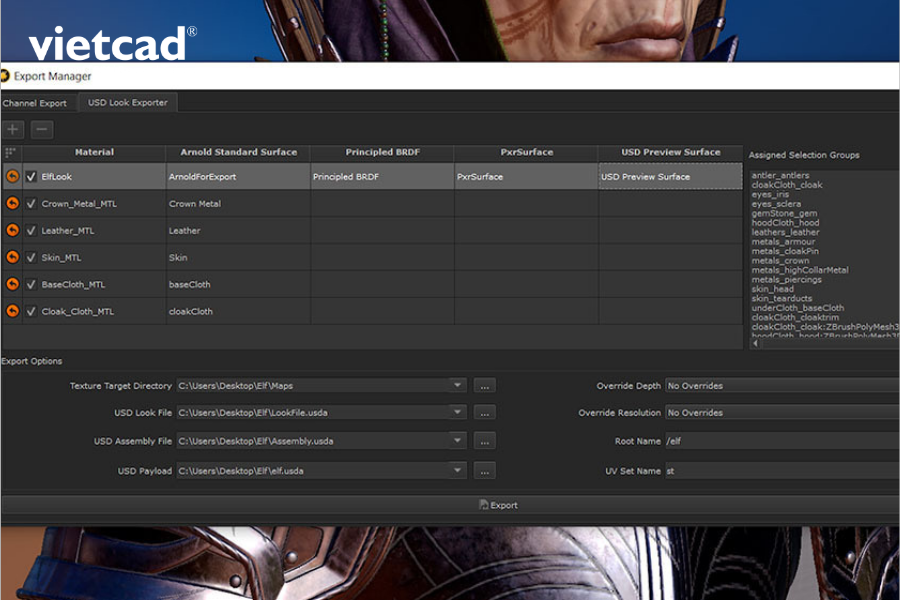
Task: Select PxrSurface cell in ElfLook row
Action: [x=526, y=177]
